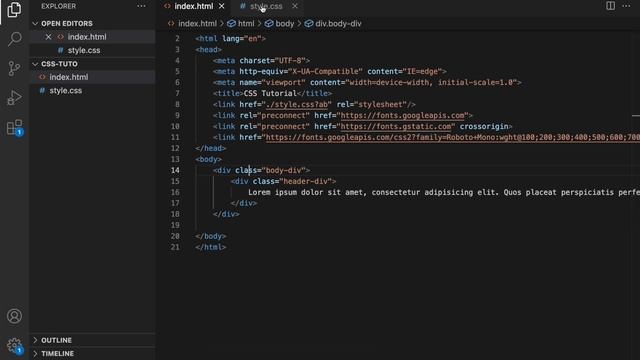Close index.html in Open Editors list
Viewport: 640px width, 360px height.
48,37
